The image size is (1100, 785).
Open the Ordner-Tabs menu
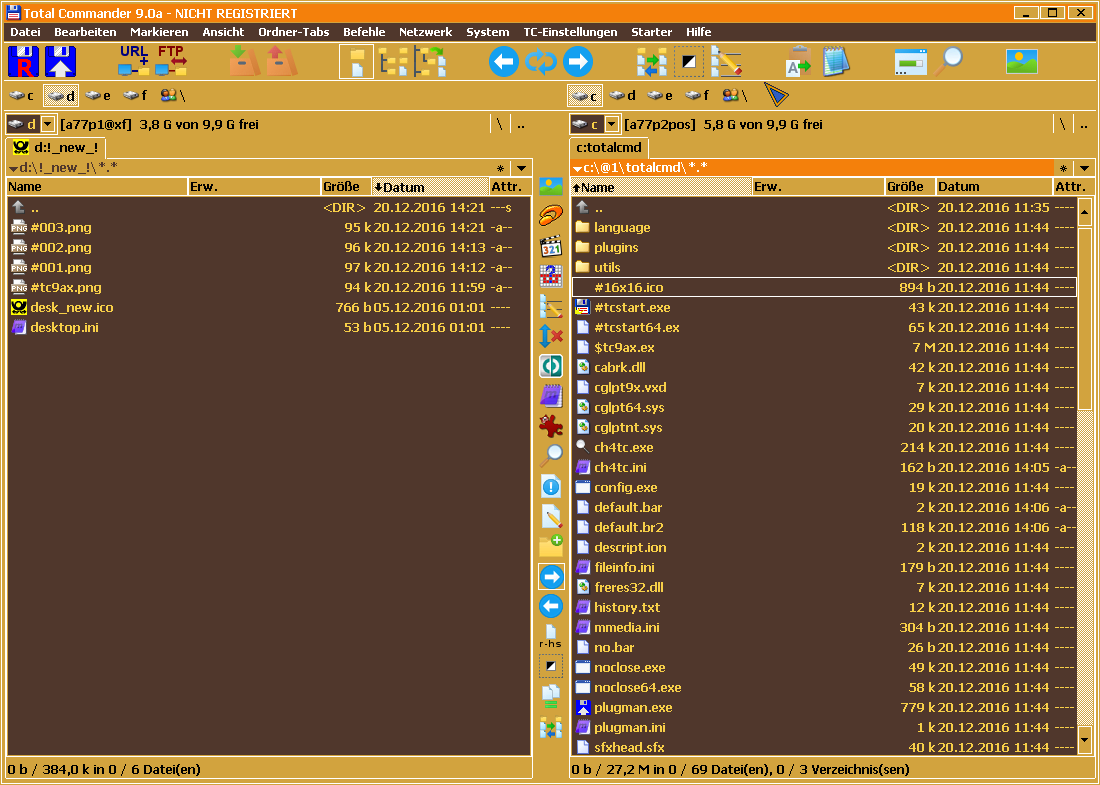(294, 32)
